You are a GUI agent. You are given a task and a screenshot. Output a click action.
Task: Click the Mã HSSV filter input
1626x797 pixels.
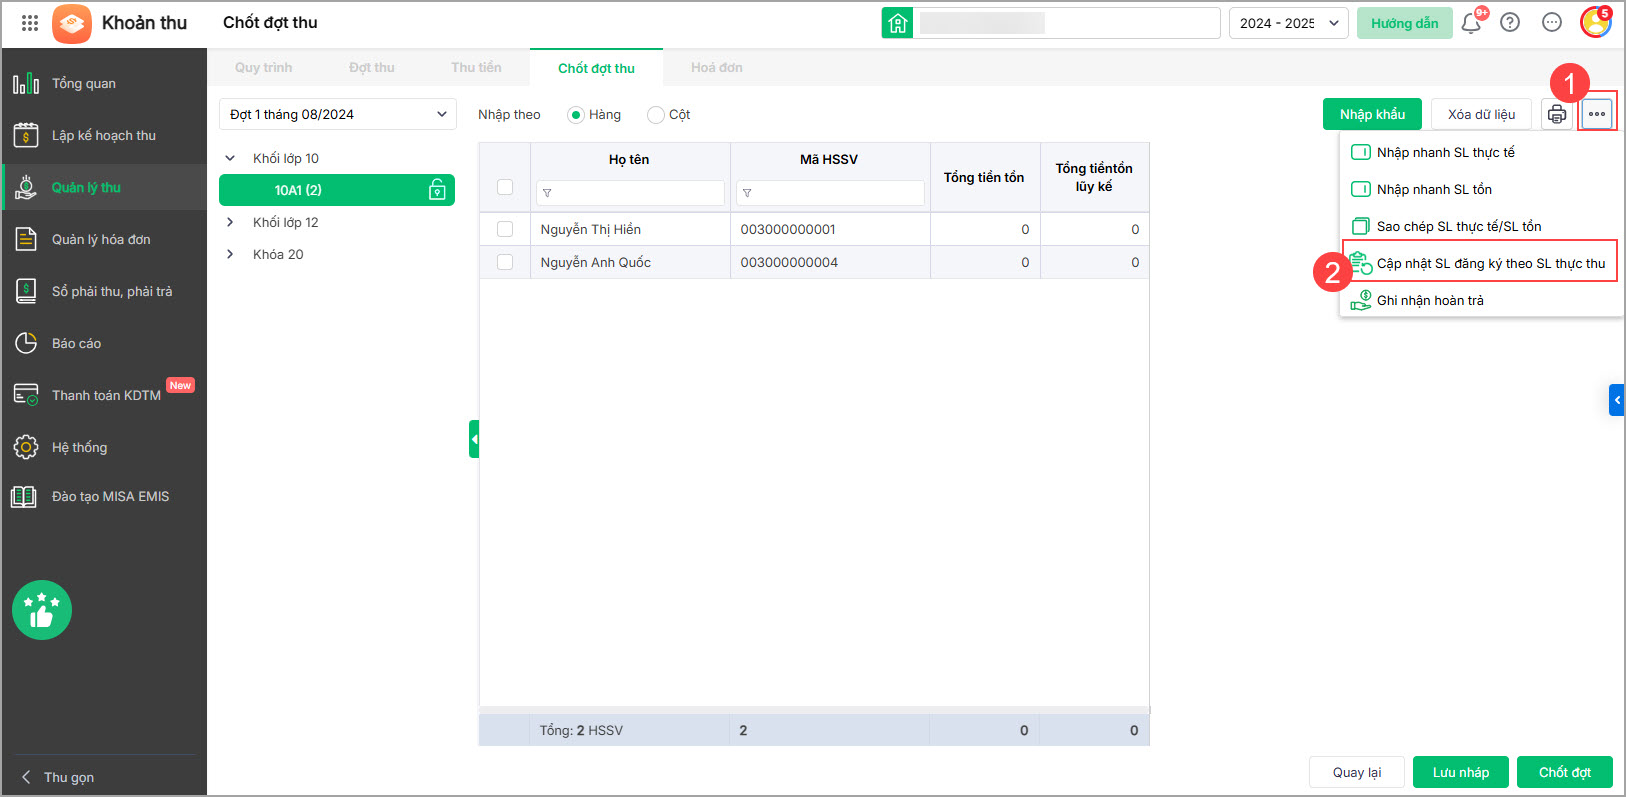(x=830, y=193)
